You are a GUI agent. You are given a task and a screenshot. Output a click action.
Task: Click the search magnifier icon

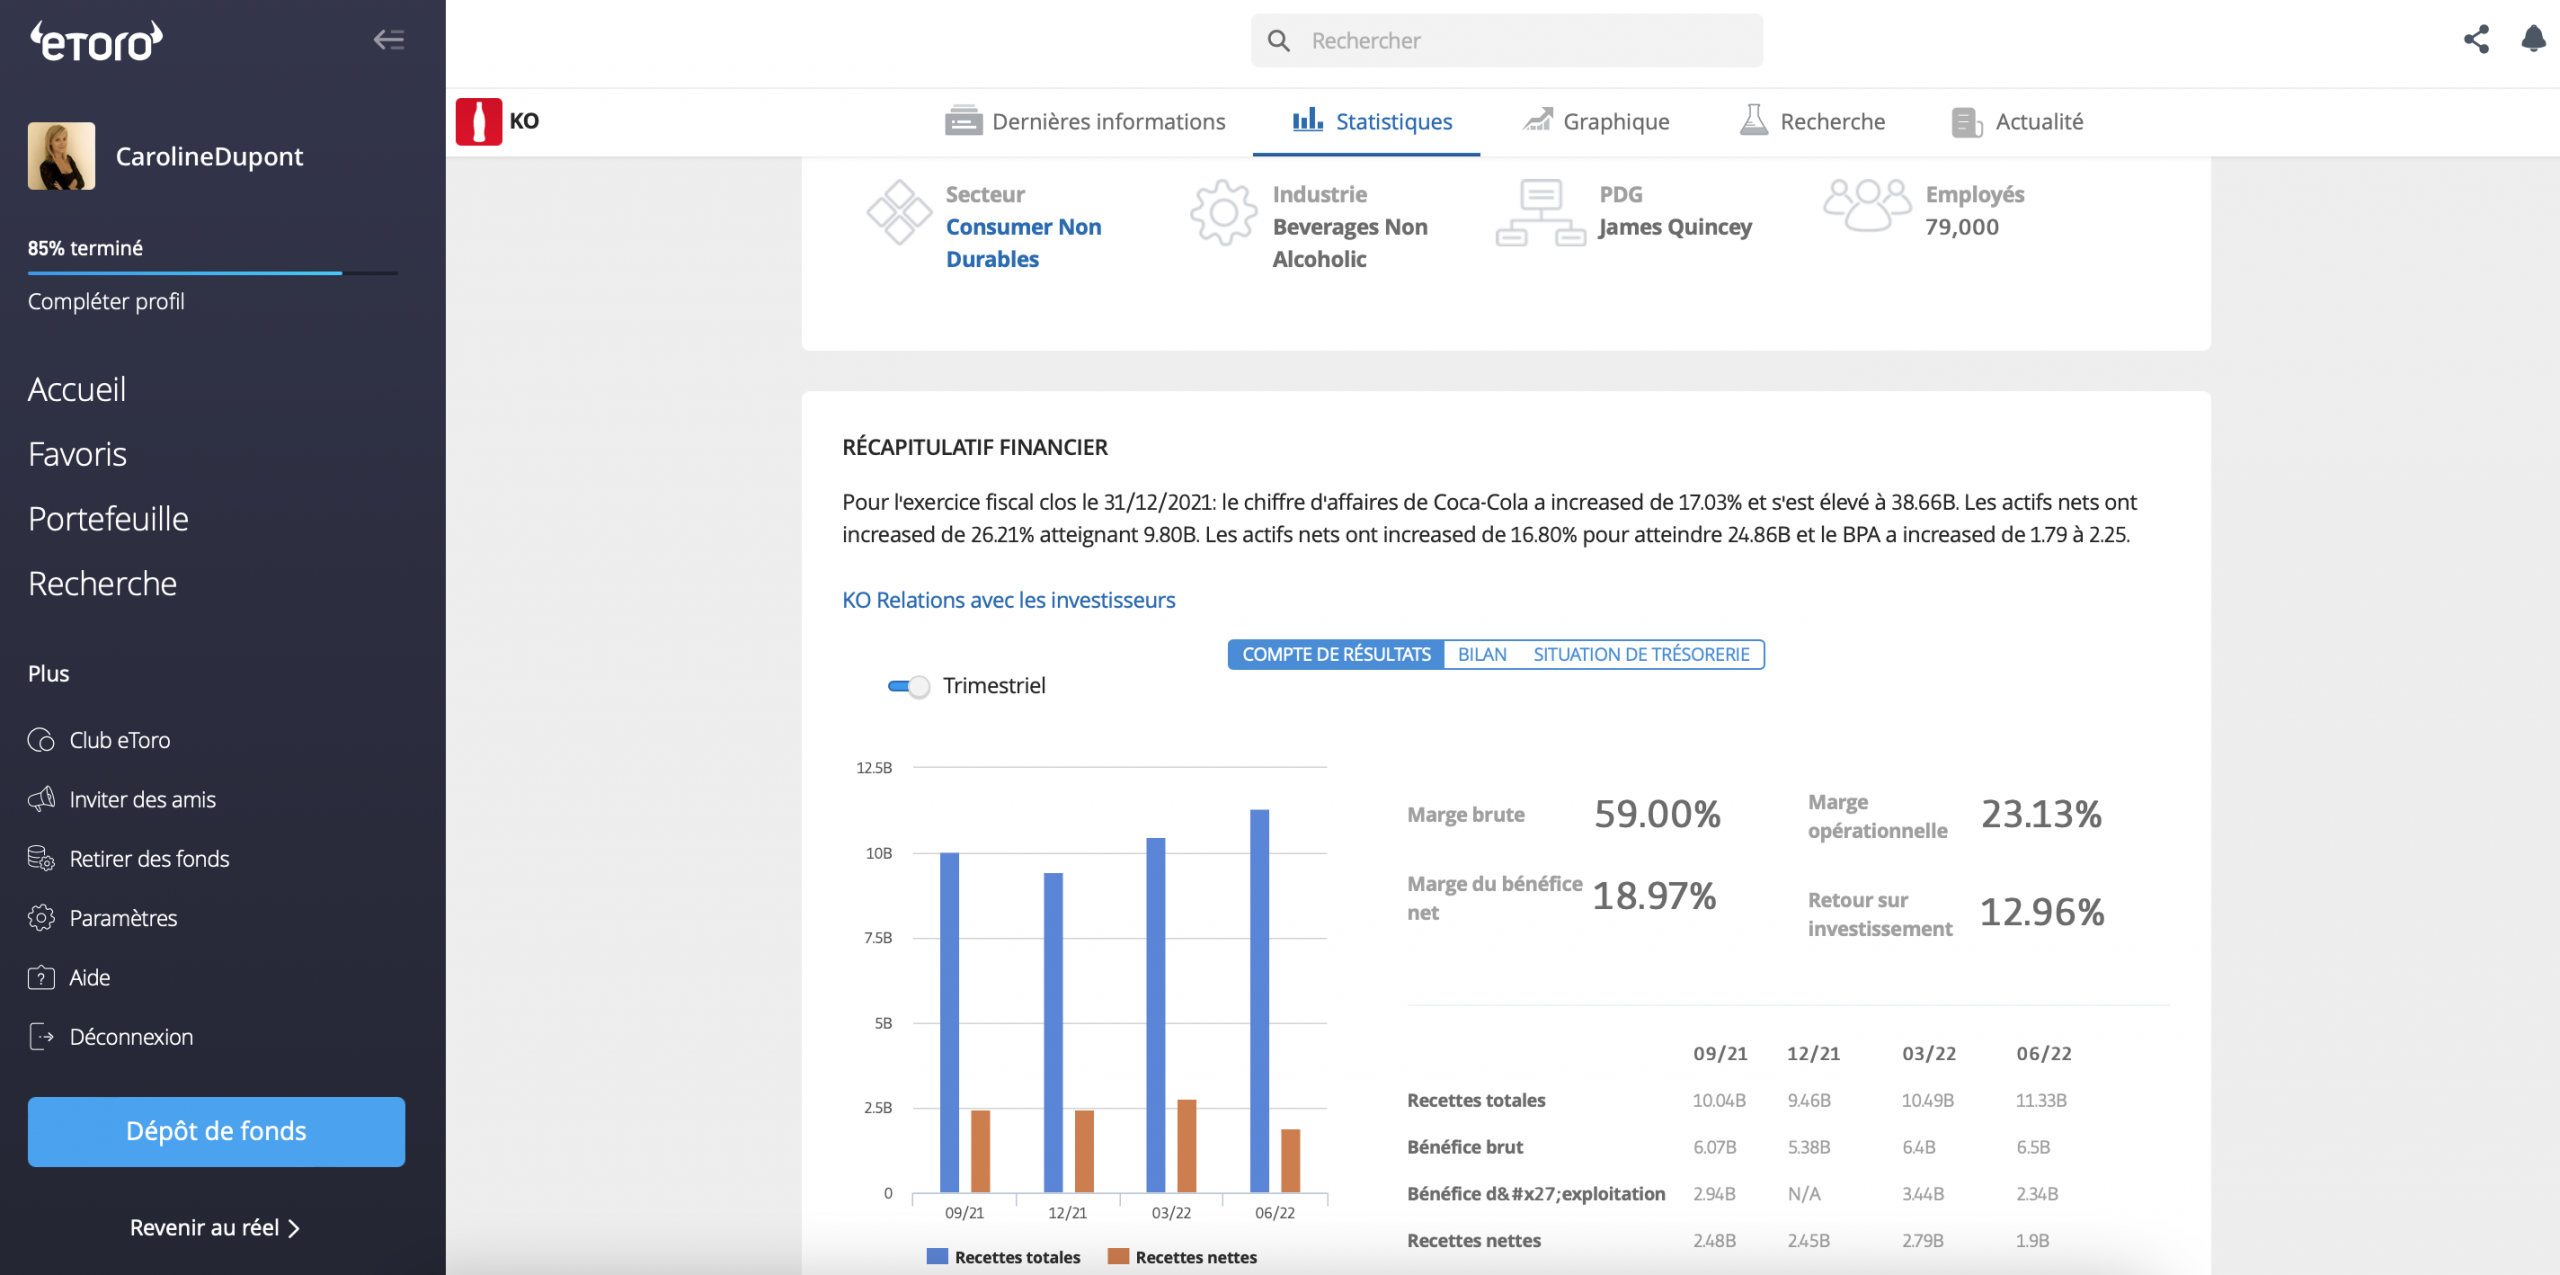(1279, 41)
